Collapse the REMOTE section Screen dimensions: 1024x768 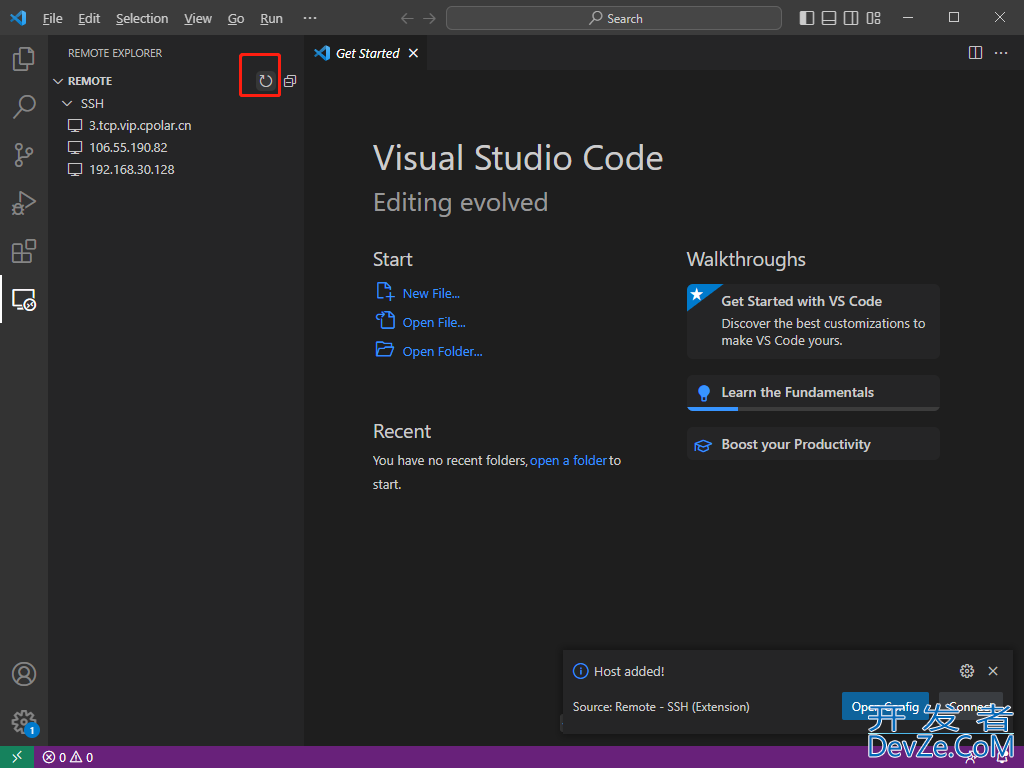point(58,81)
